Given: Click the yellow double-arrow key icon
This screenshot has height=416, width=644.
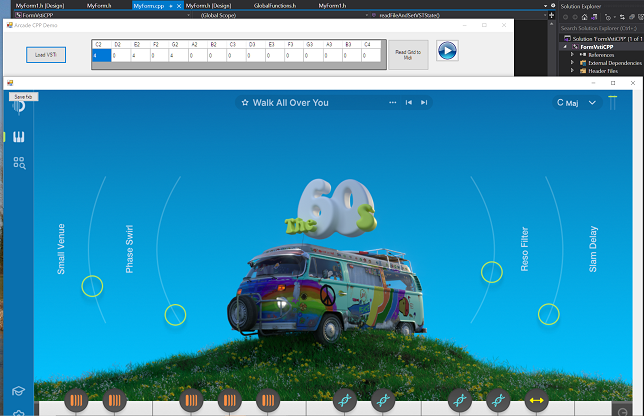Looking at the screenshot, I should click(536, 400).
